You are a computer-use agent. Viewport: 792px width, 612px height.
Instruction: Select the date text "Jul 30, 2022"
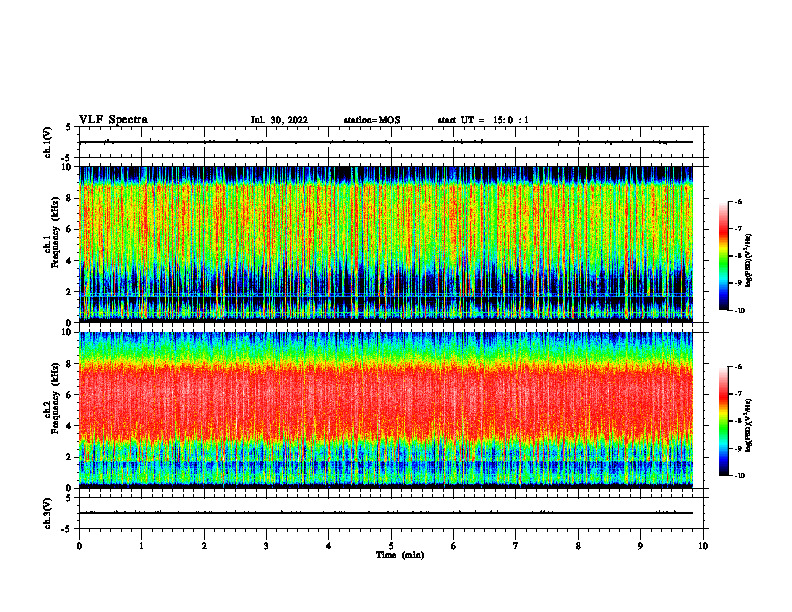coord(279,120)
